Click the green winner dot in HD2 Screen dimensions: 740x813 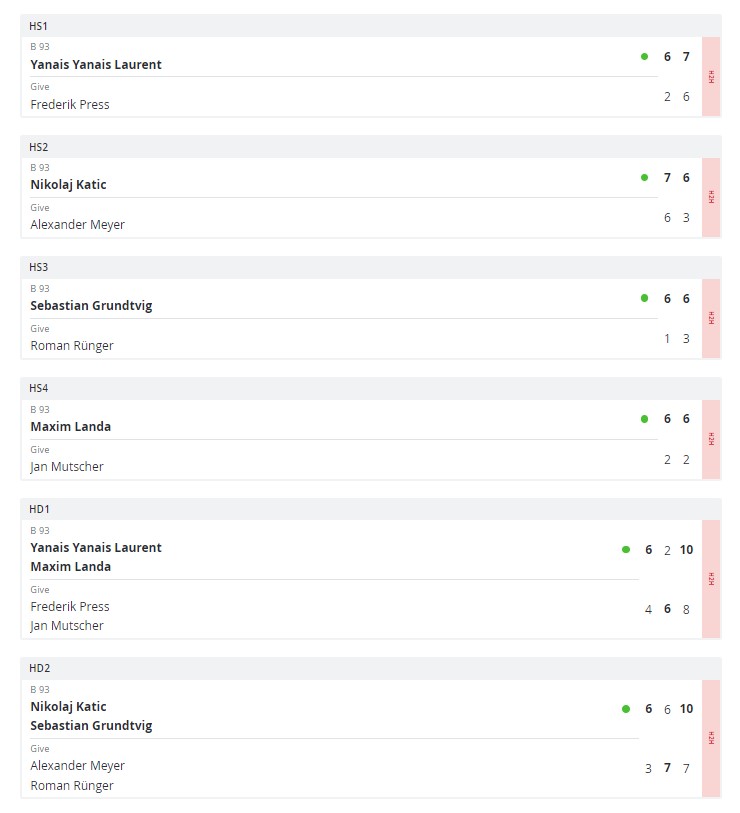tap(626, 709)
